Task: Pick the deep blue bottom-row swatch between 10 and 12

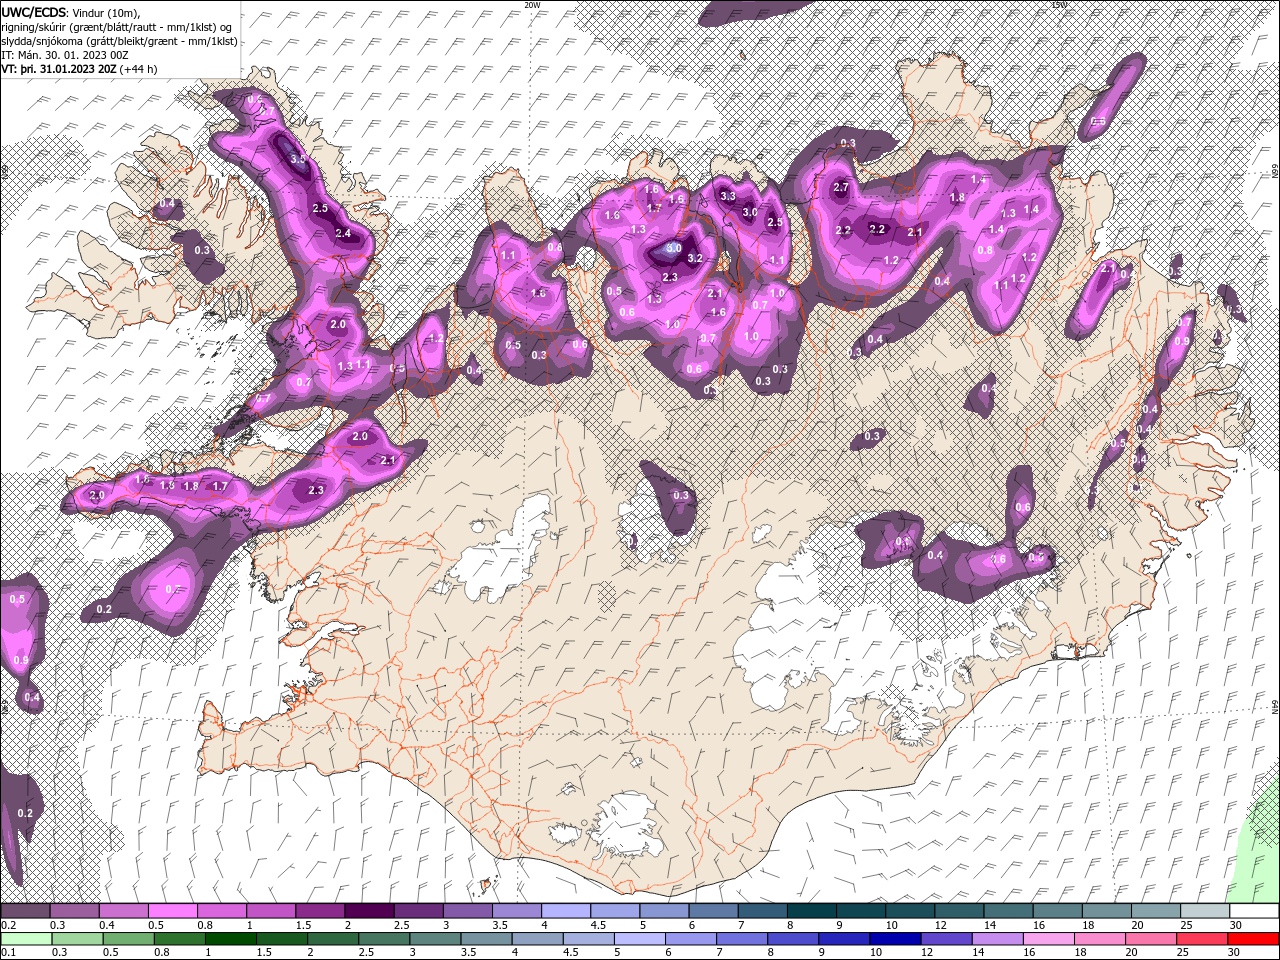Action: click(895, 938)
